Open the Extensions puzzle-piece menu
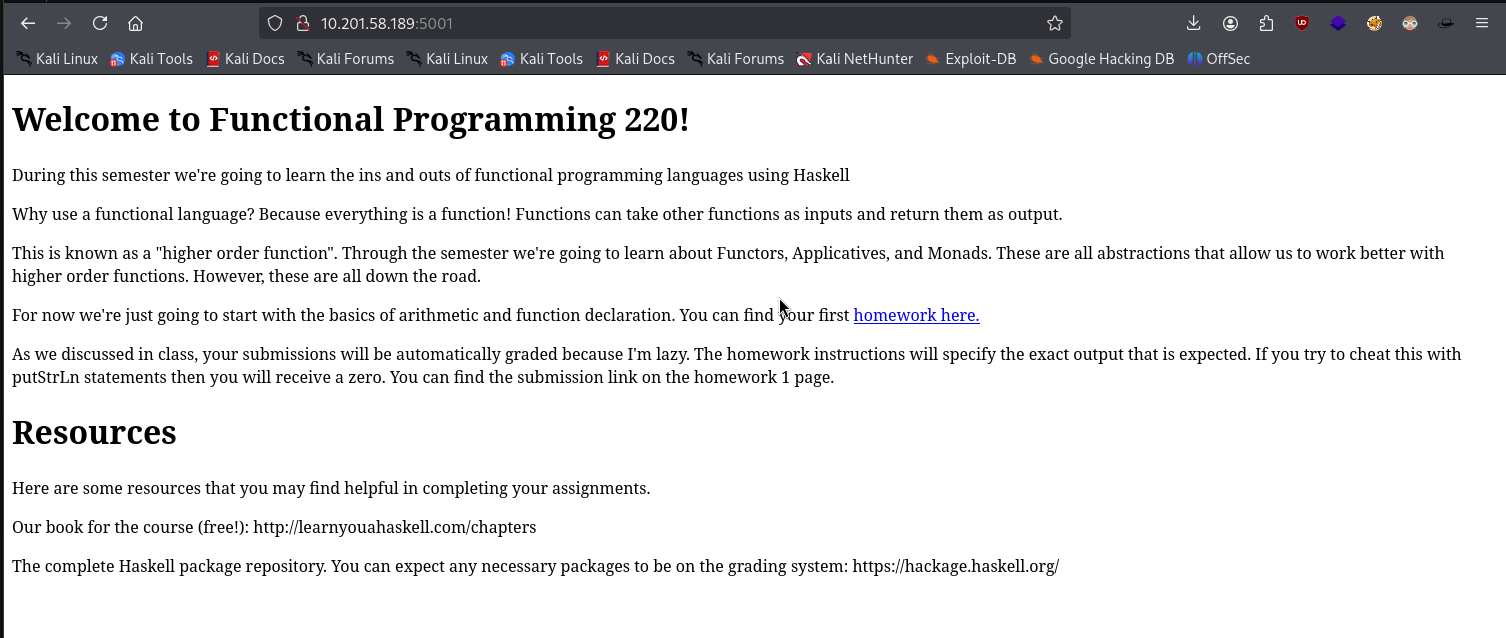 [x=1266, y=23]
